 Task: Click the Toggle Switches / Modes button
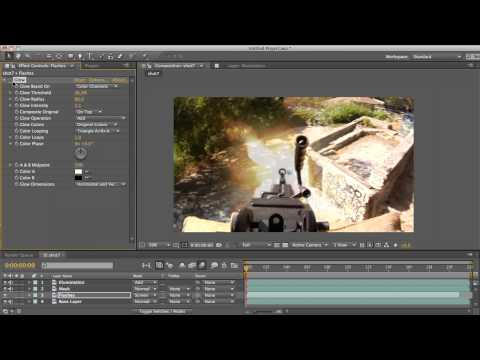click(x=163, y=311)
